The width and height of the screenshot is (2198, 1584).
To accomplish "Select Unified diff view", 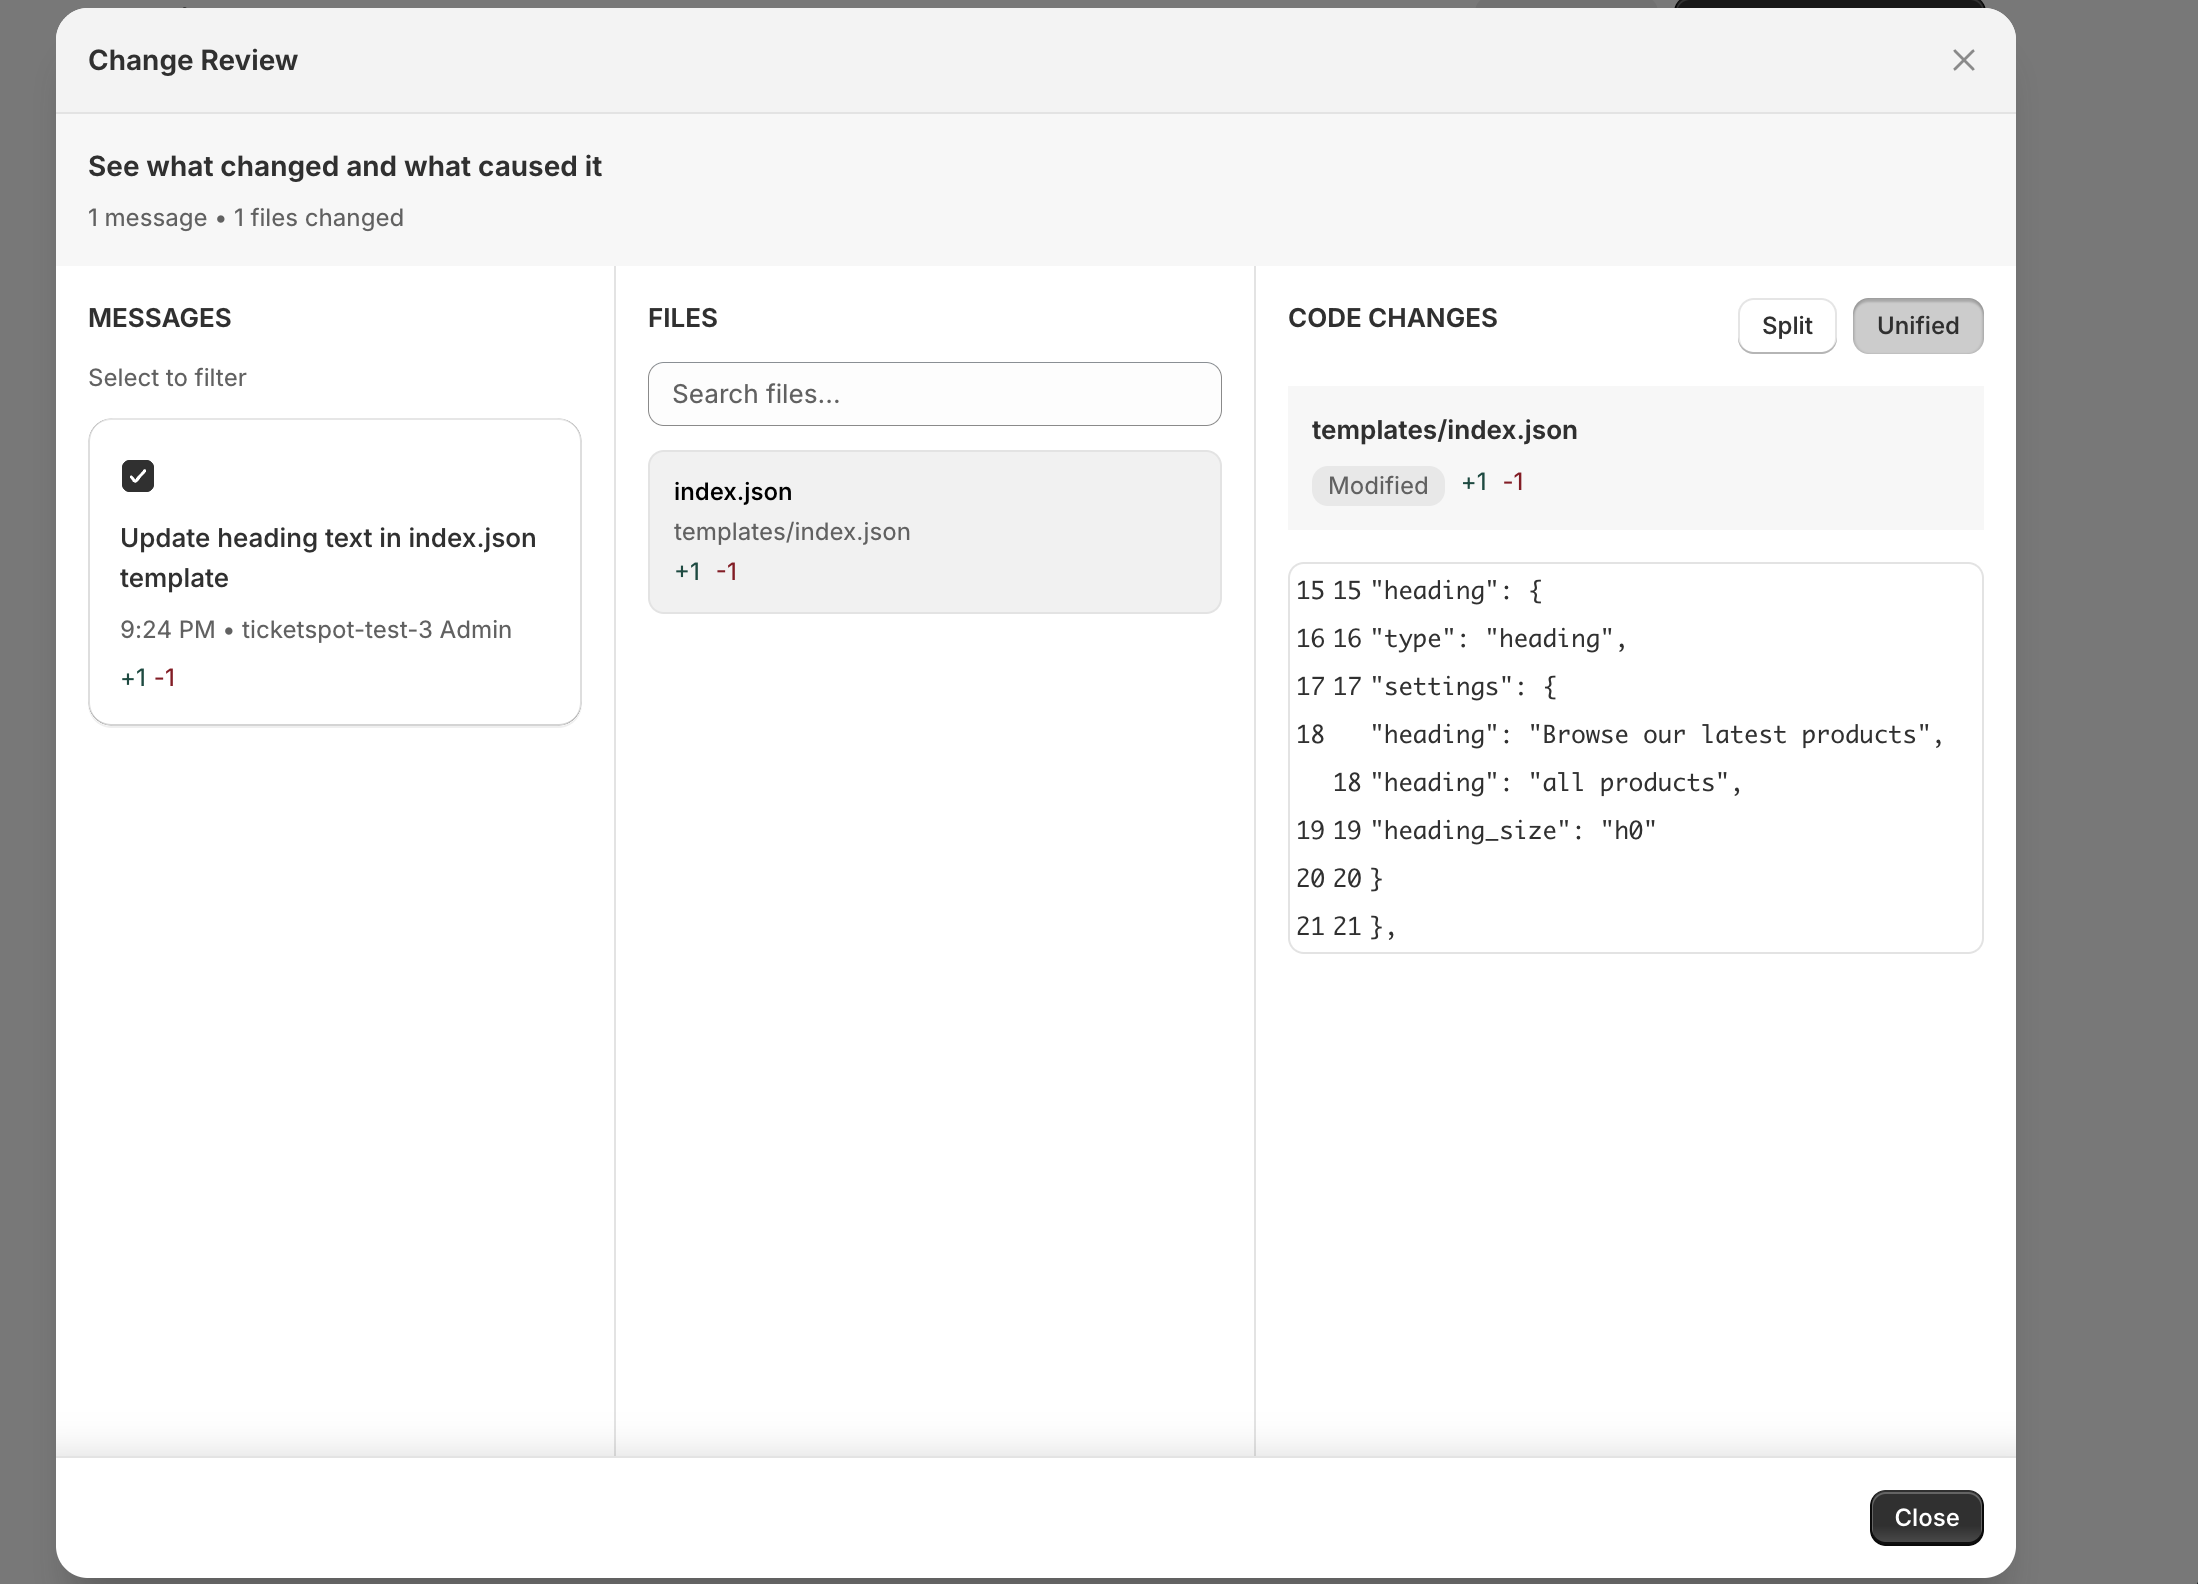I will [1917, 326].
